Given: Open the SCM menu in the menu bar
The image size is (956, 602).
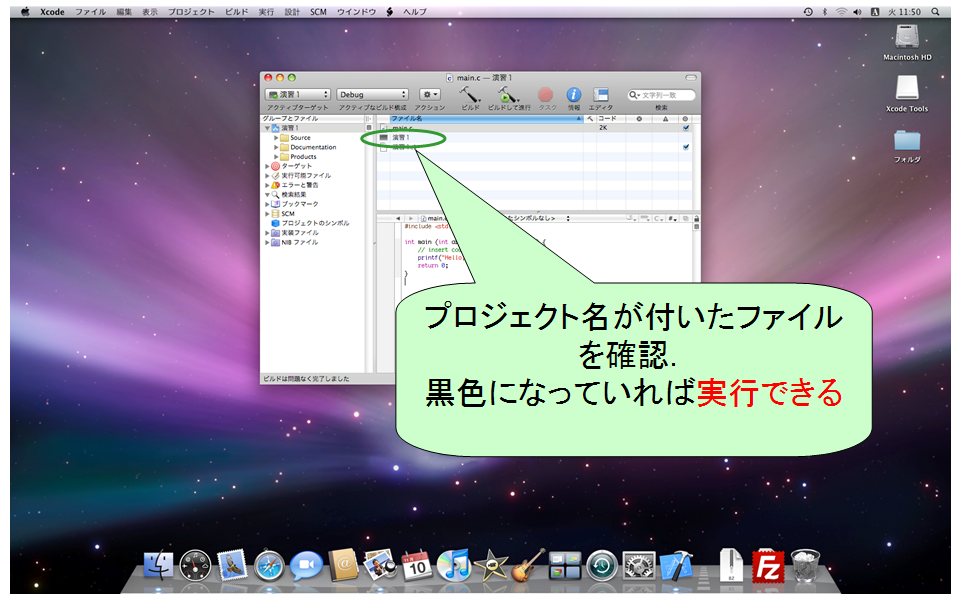Looking at the screenshot, I should [318, 12].
